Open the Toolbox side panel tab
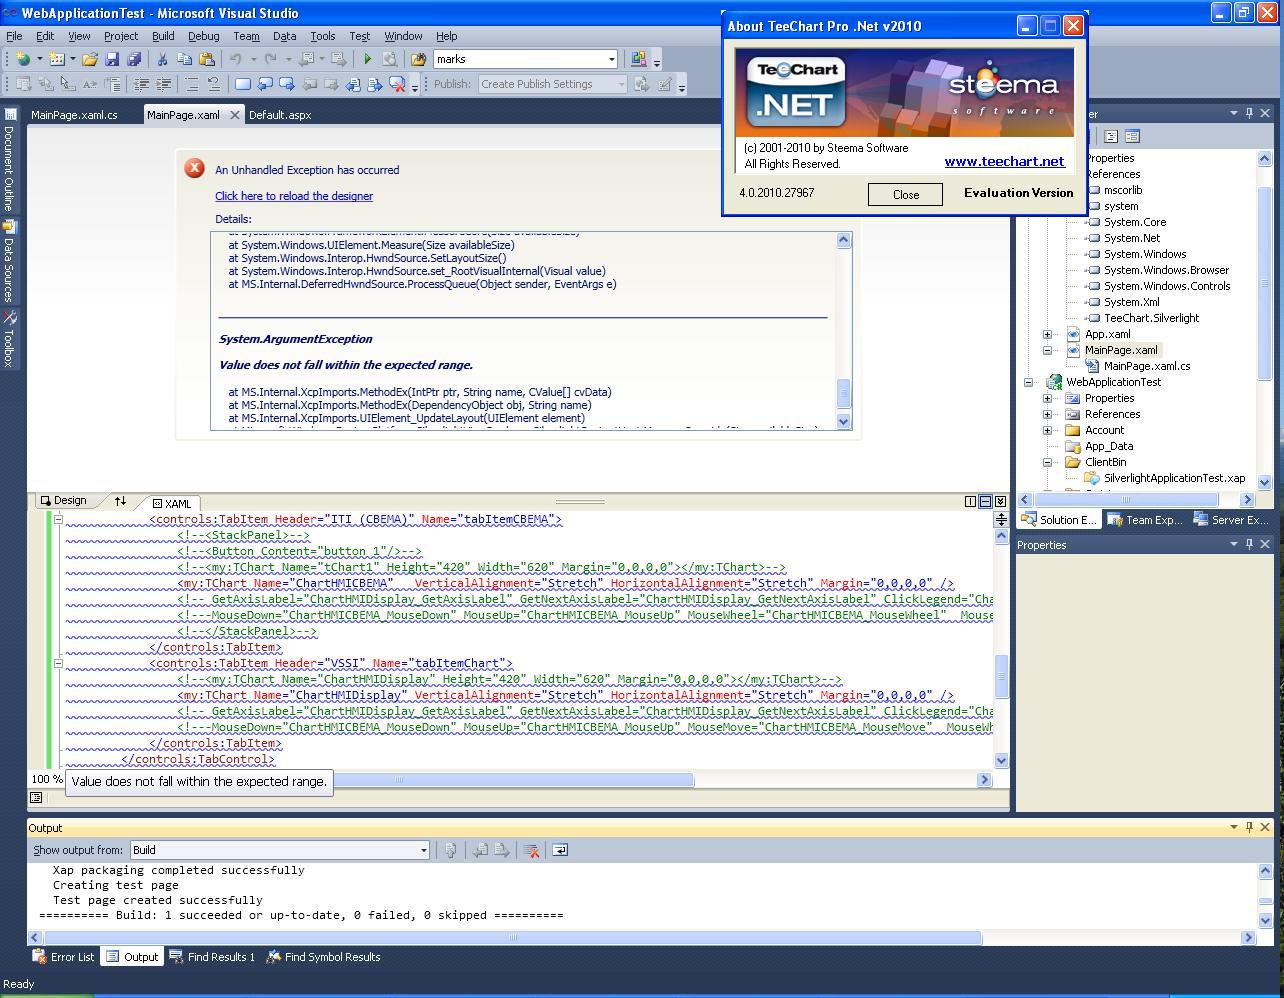This screenshot has width=1284, height=998. pos(9,340)
